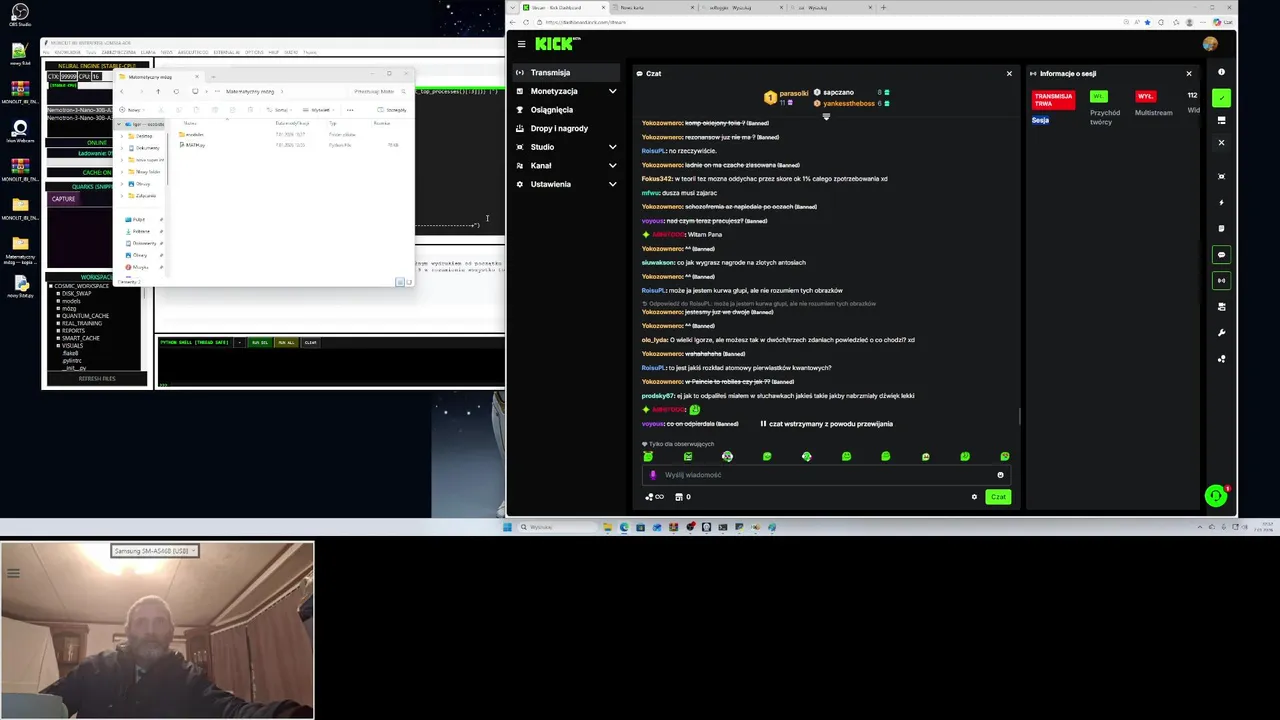
Task: Open the green support chat bubble
Action: 1215,495
